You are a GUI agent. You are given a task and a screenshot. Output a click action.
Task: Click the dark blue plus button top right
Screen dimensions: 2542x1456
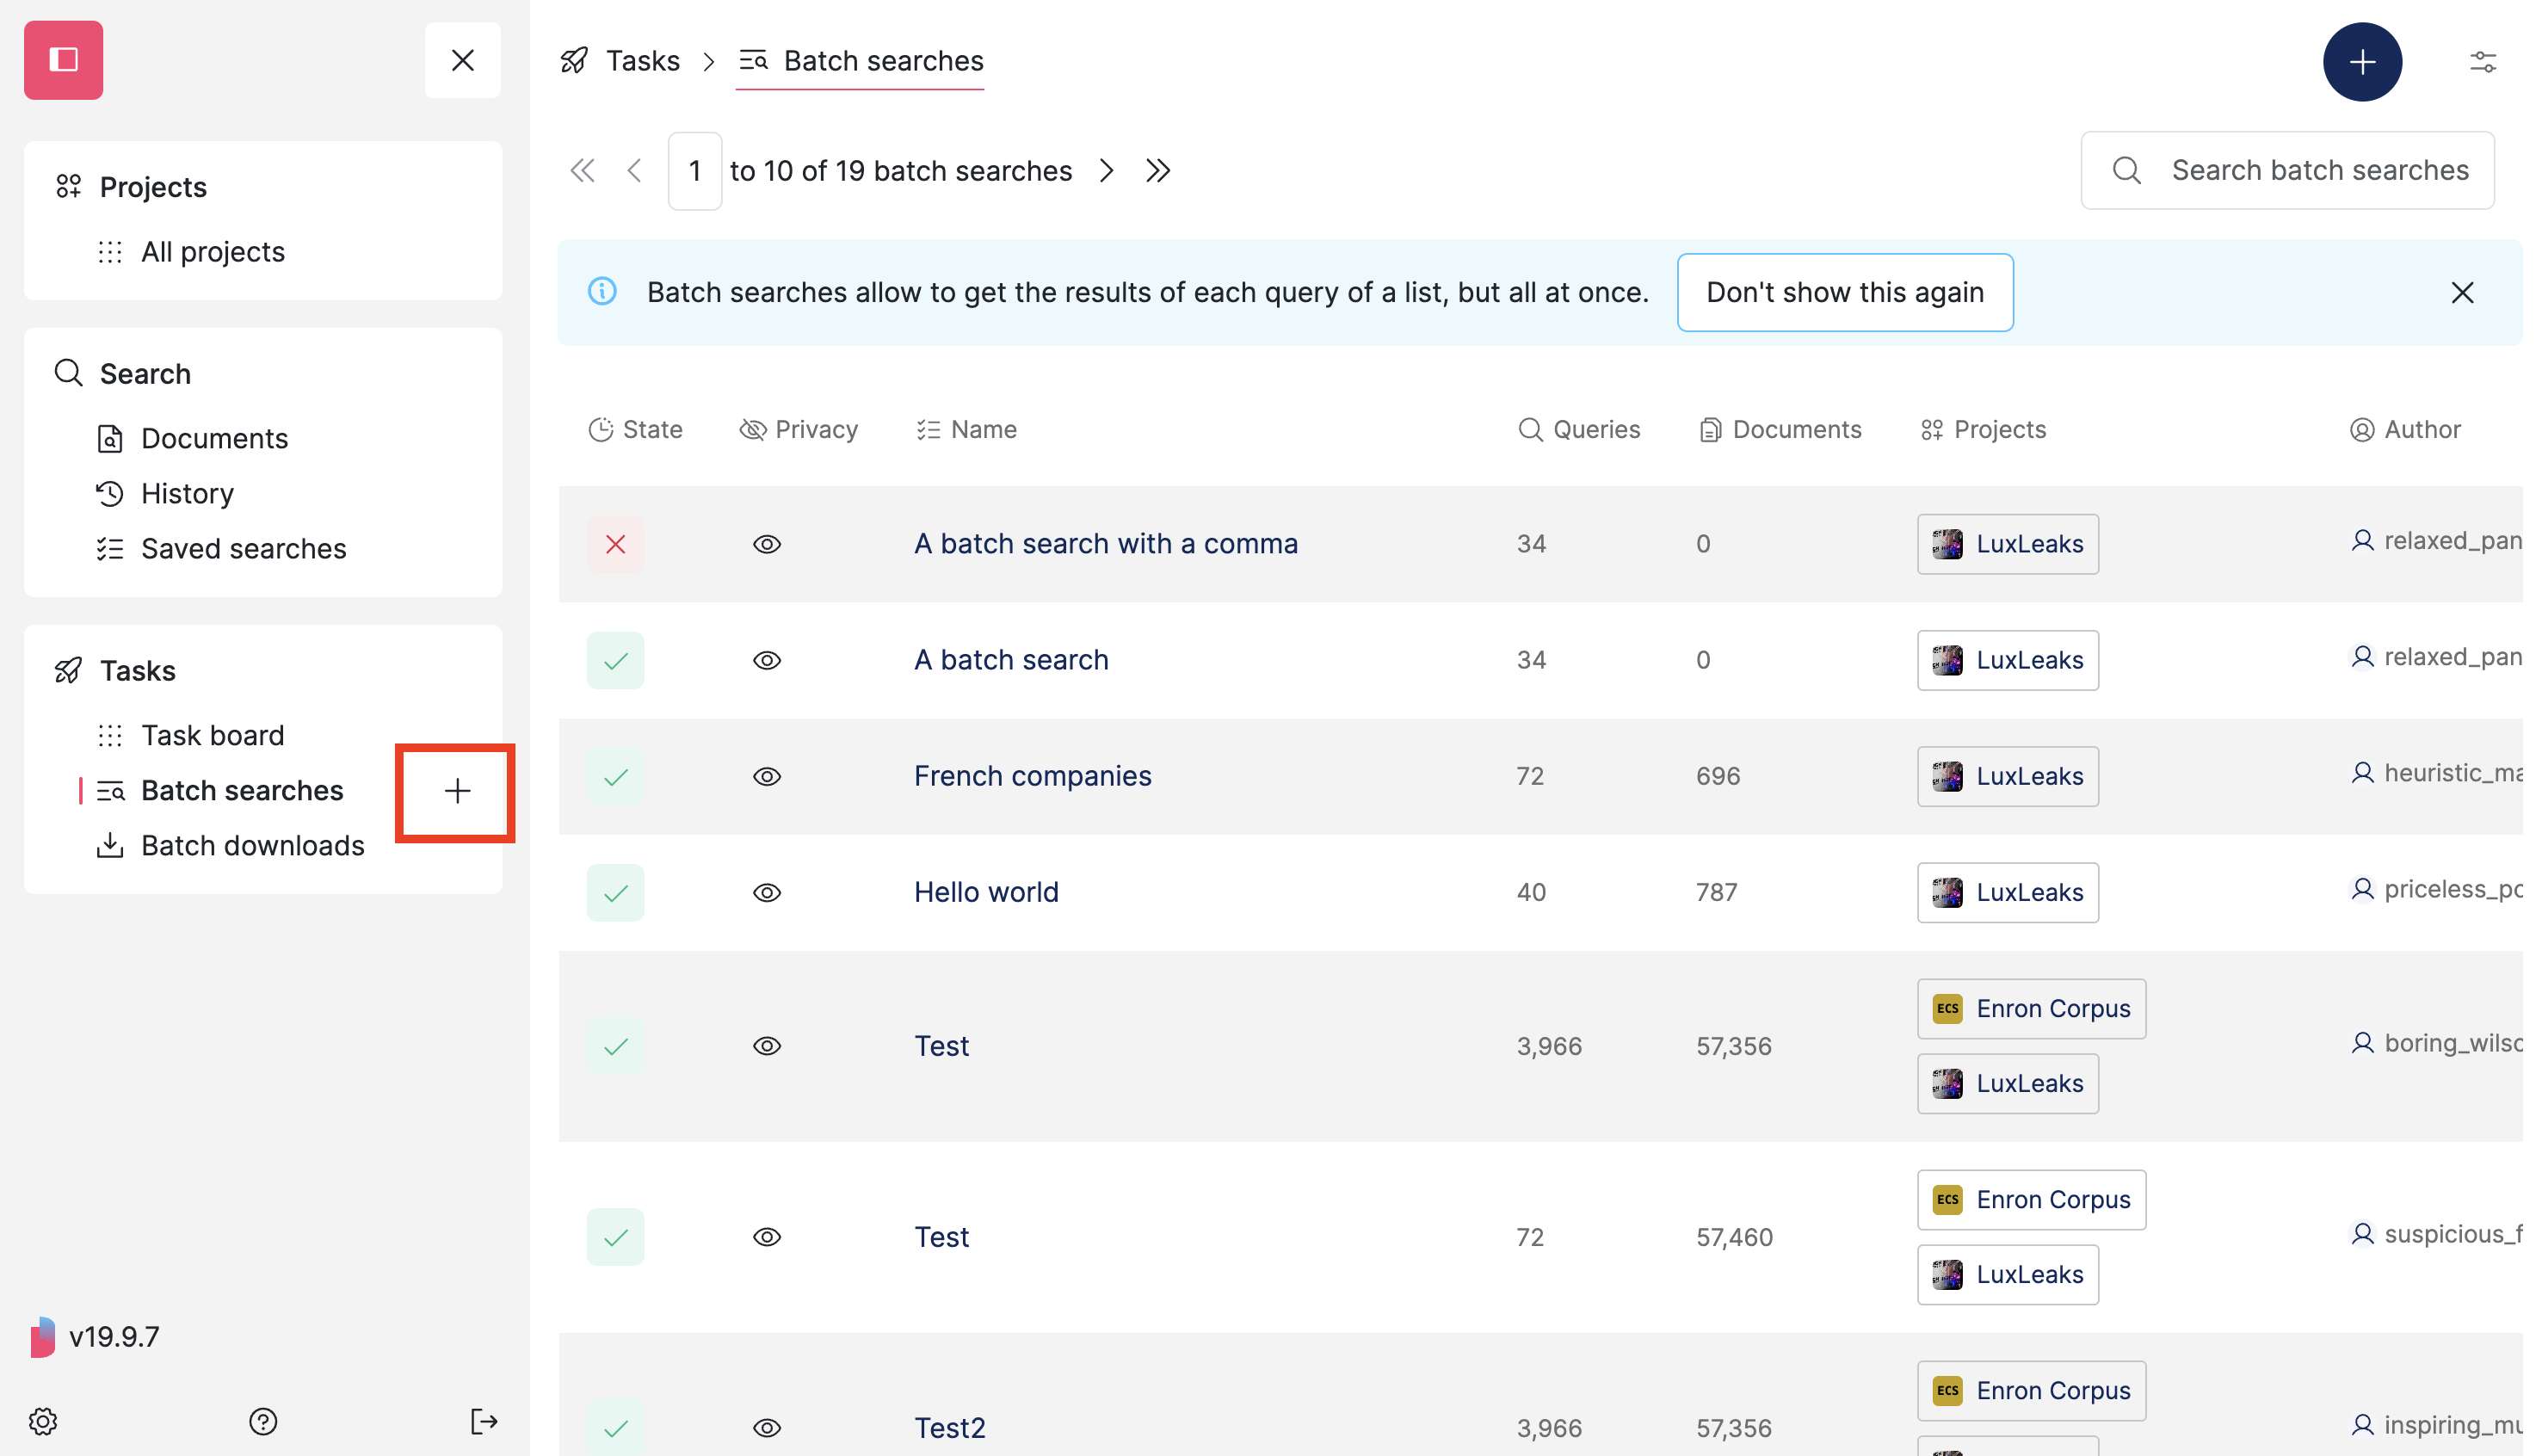pos(2363,61)
